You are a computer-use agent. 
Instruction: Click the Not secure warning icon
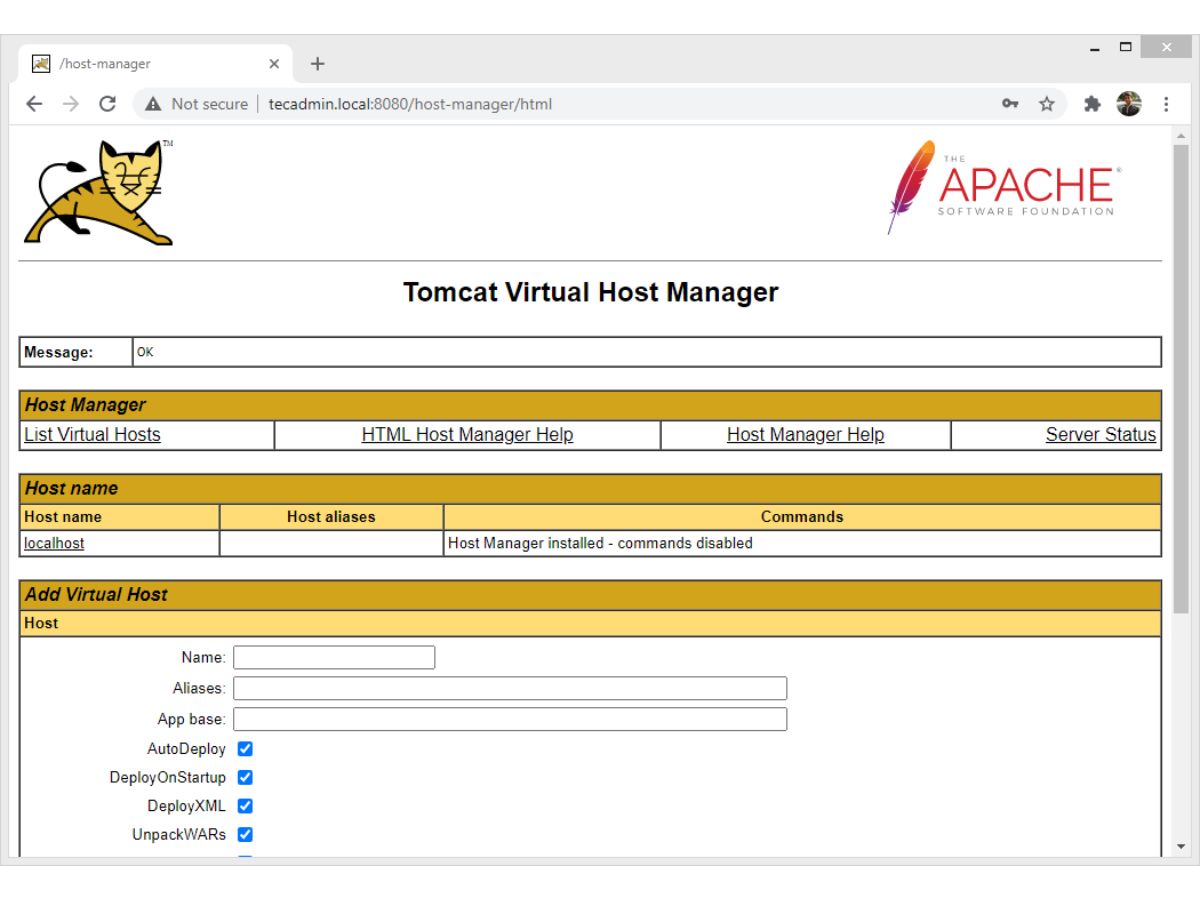tap(153, 104)
